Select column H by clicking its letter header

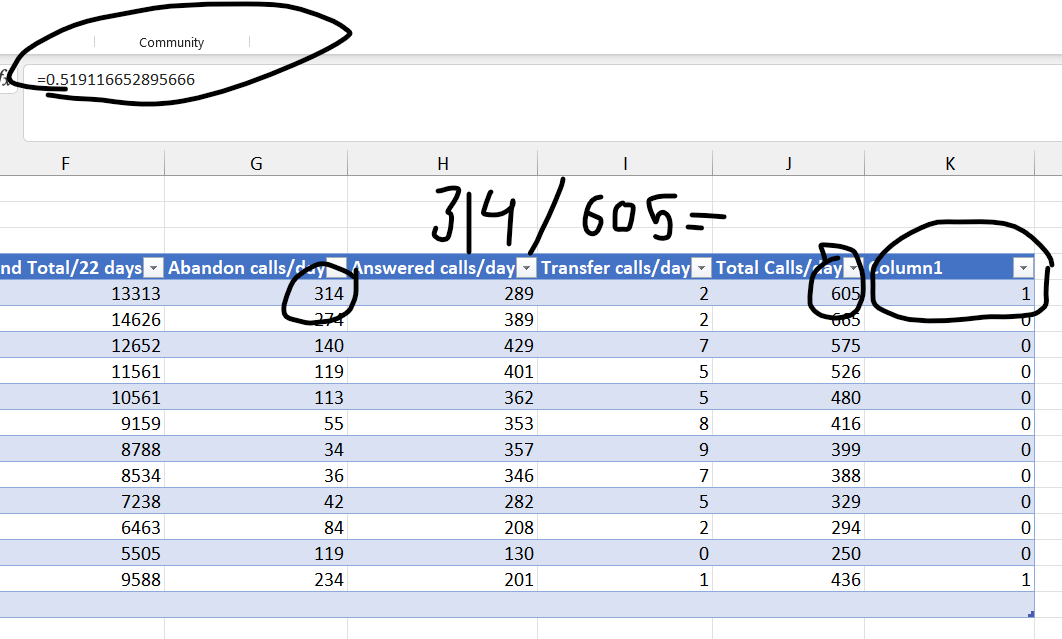[442, 162]
